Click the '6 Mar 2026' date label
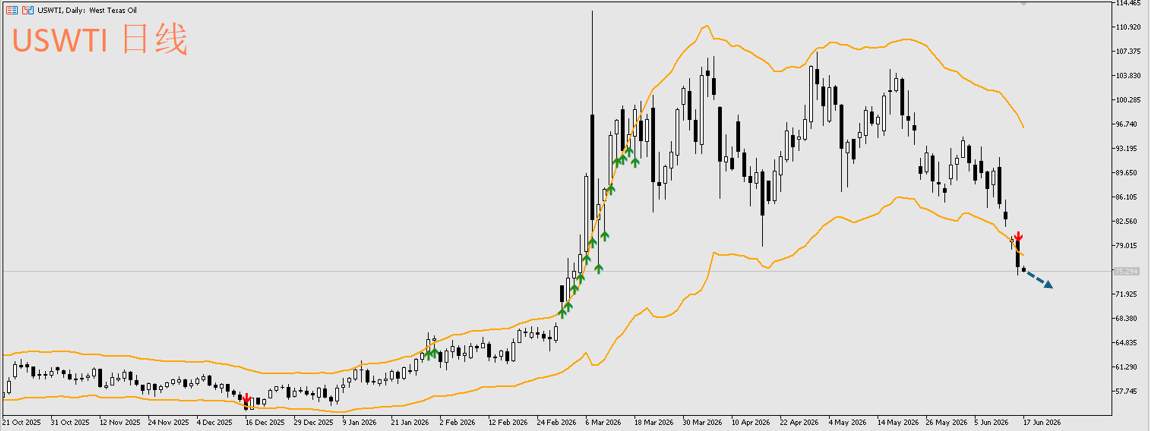 click(603, 423)
